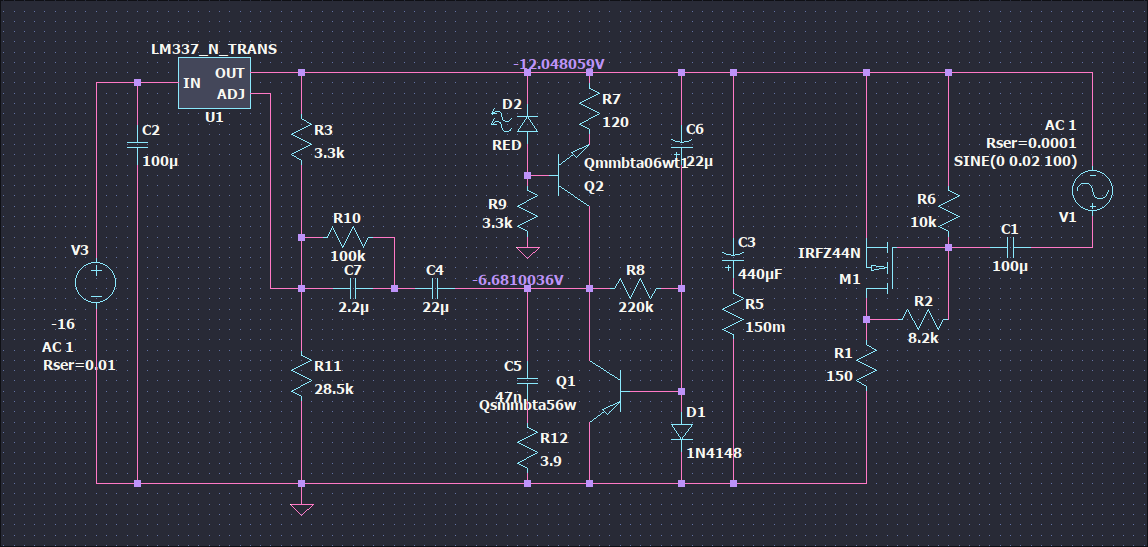Viewport: 1148px width, 547px height.
Task: Select the IRFZ44N MOSFET M1 symbol
Action: (881, 268)
